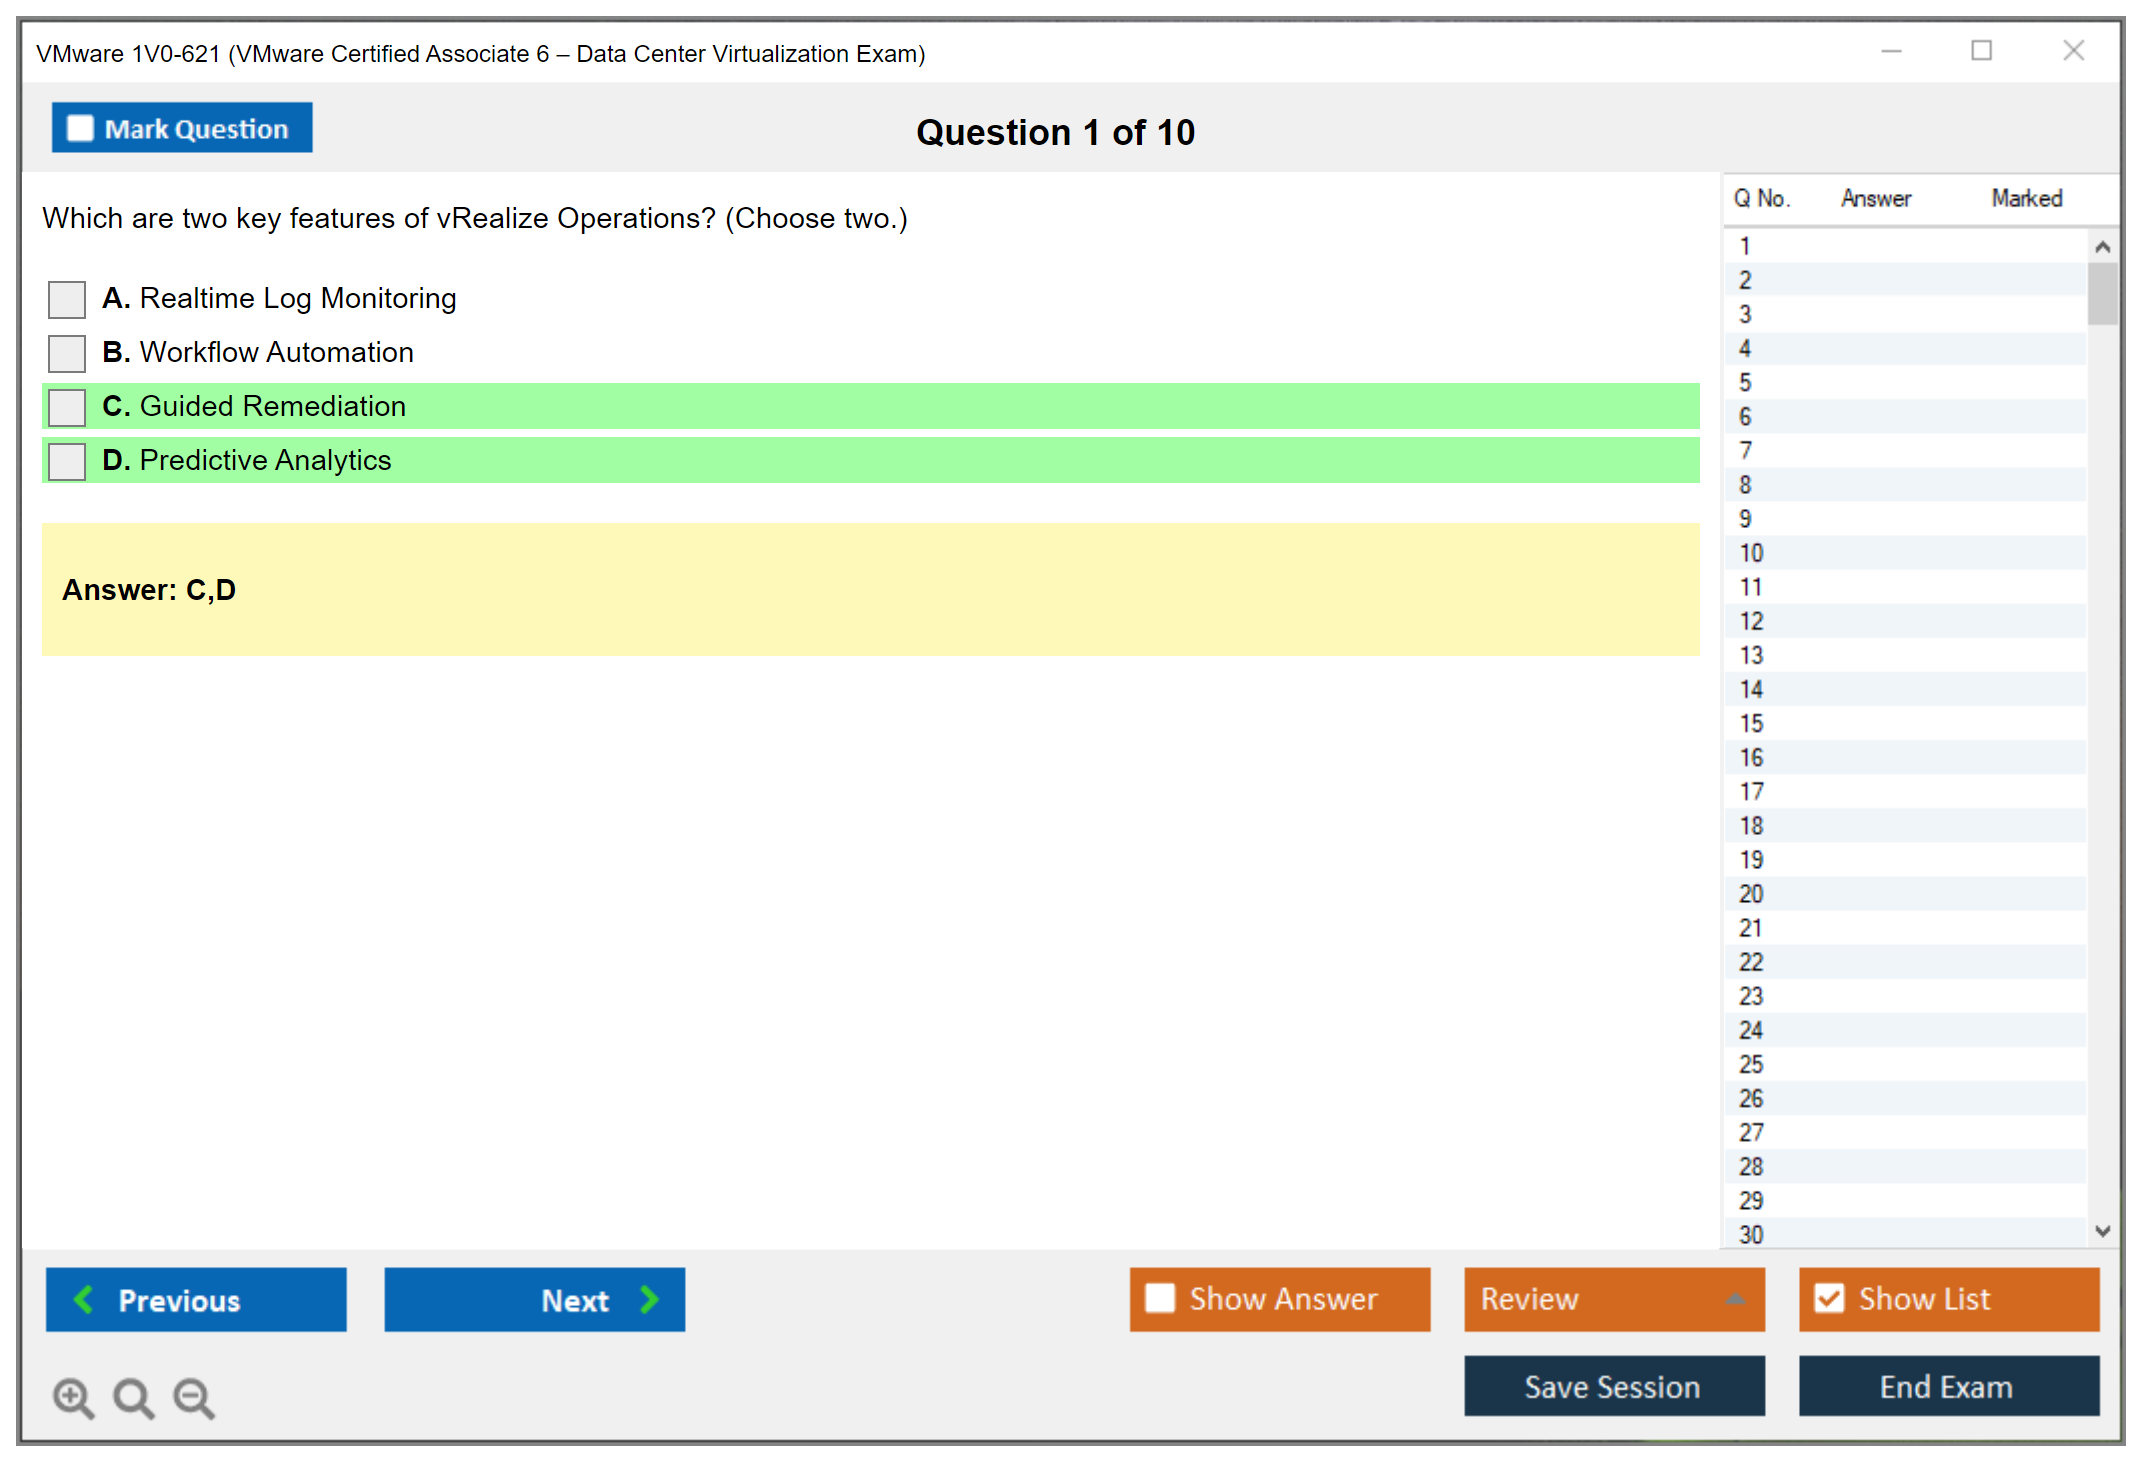2150x1470 pixels.
Task: Expand the Review dropdown arrow
Action: (1735, 1299)
